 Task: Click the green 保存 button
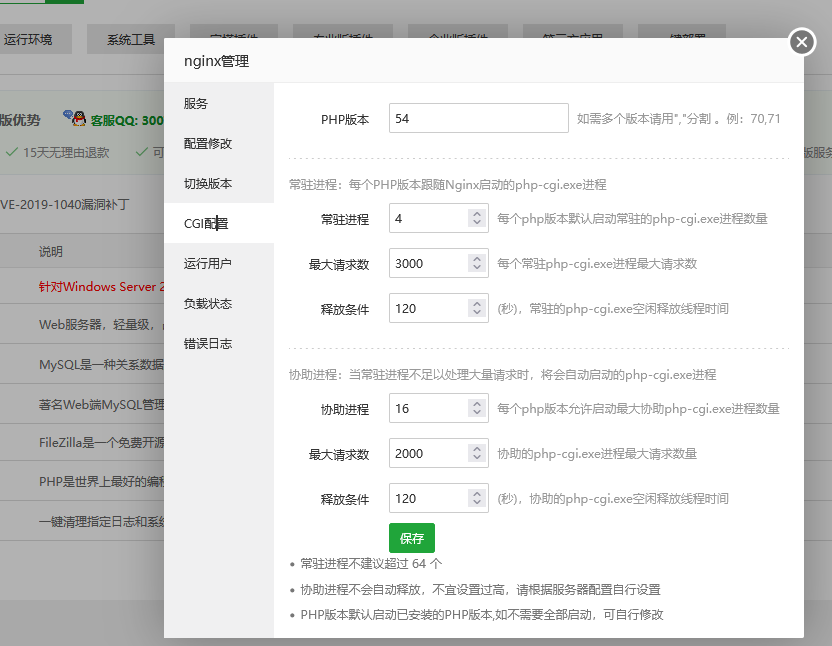[x=412, y=538]
